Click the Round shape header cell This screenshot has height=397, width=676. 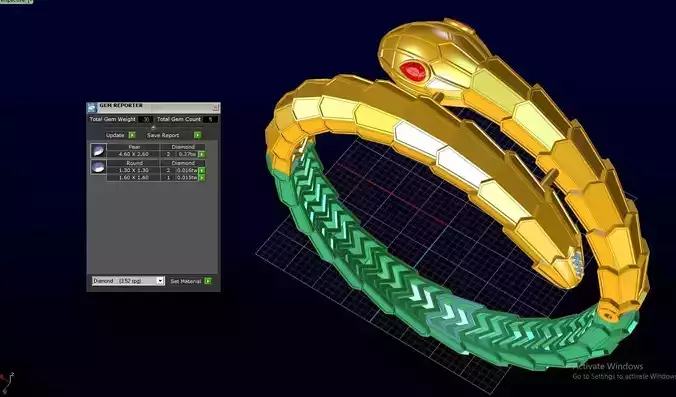[x=134, y=163]
